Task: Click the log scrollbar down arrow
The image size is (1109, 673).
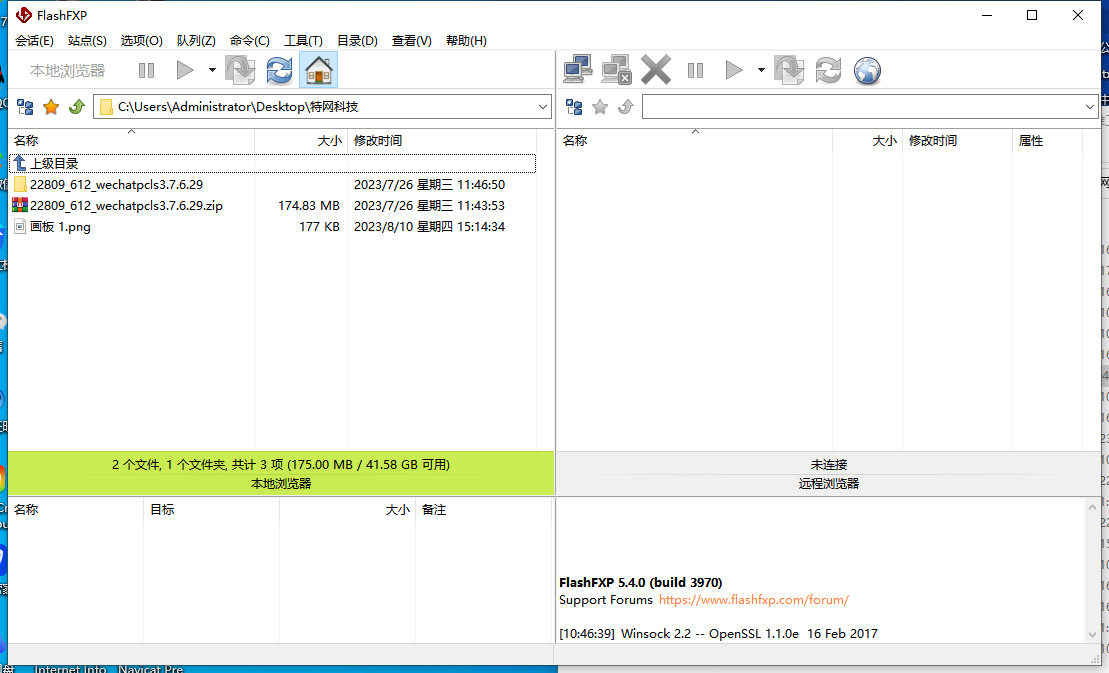Action: [1093, 635]
